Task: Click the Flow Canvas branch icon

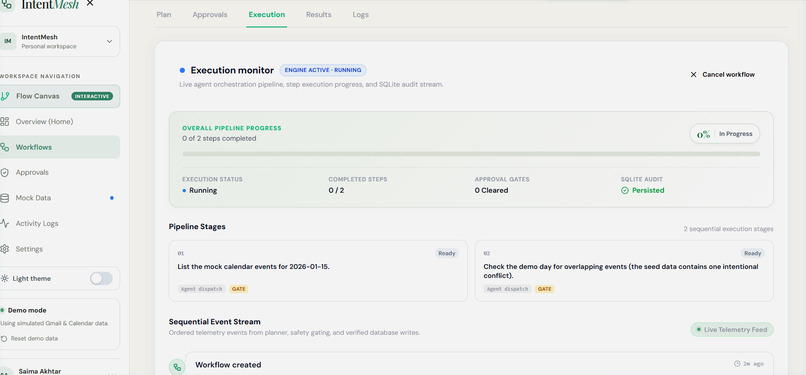Action: tap(5, 96)
